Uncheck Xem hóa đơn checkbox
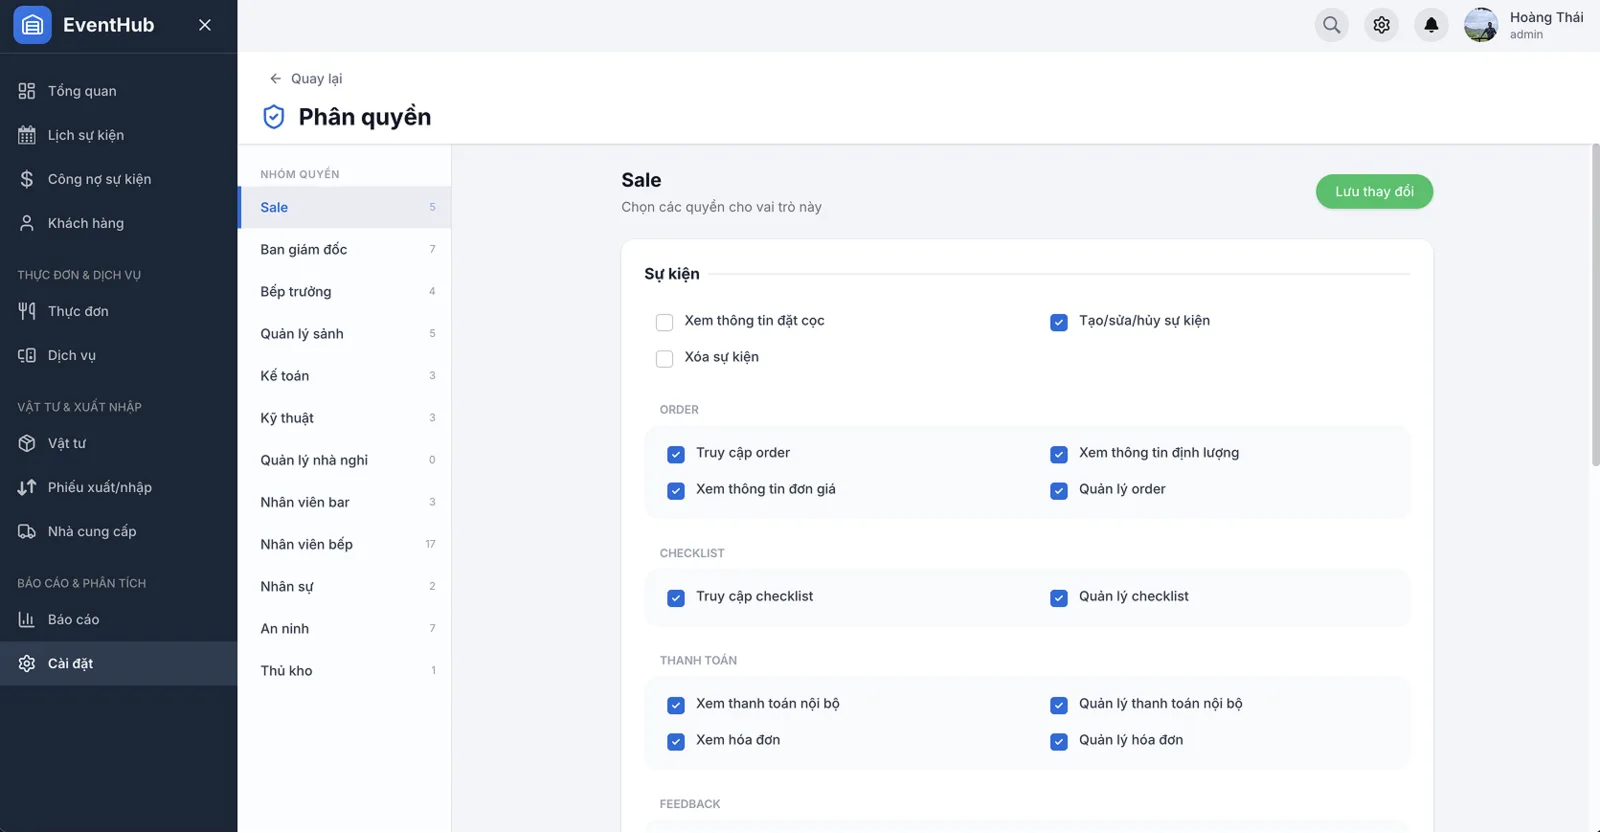Screen dimensions: 1600x833 tap(676, 741)
